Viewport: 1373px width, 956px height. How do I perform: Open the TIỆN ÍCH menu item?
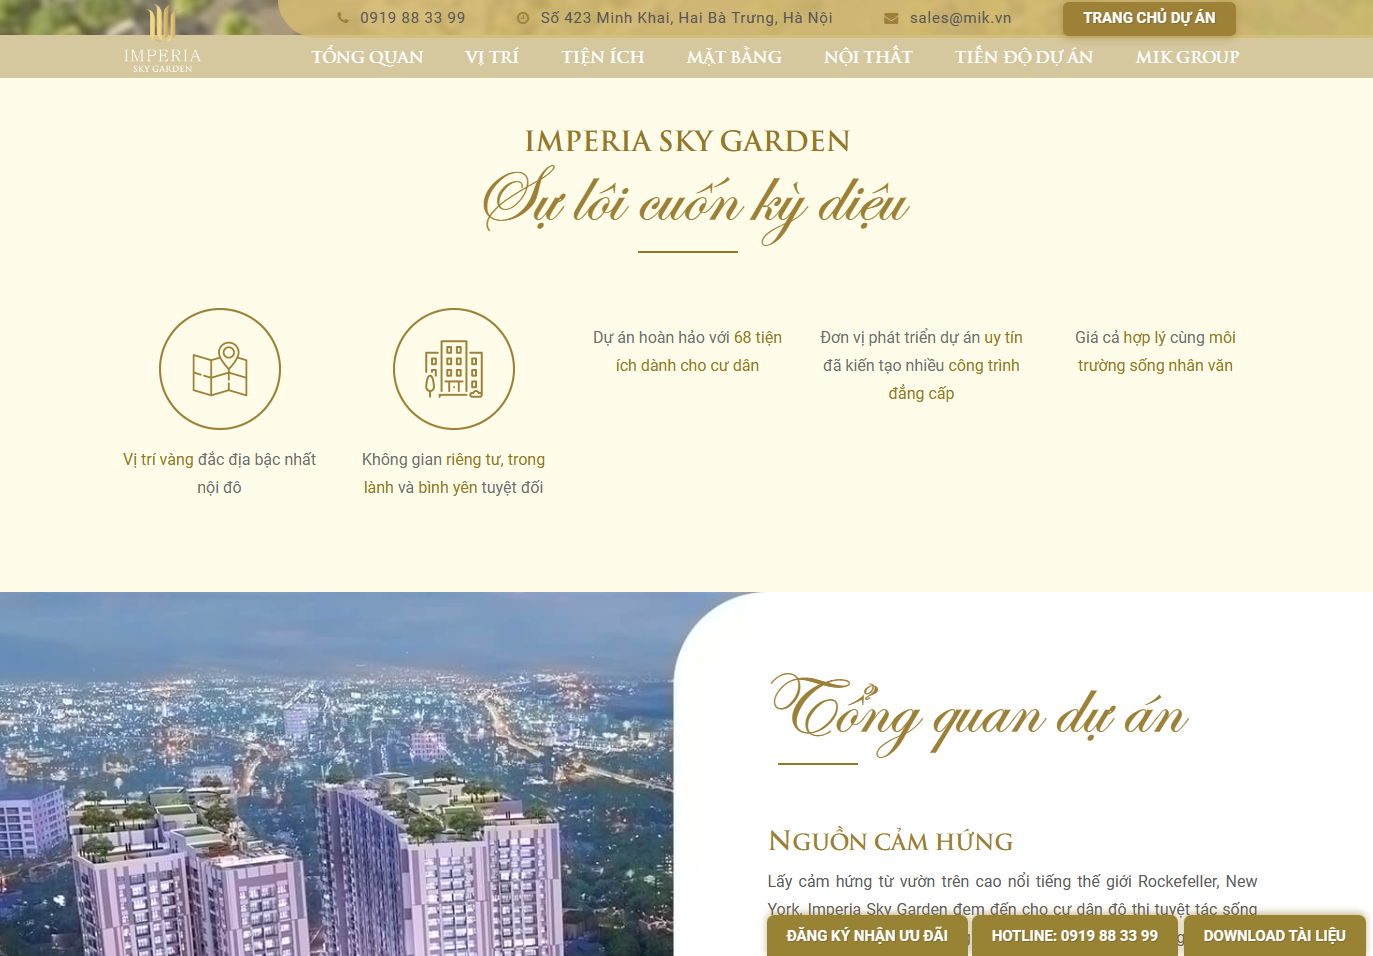603,57
